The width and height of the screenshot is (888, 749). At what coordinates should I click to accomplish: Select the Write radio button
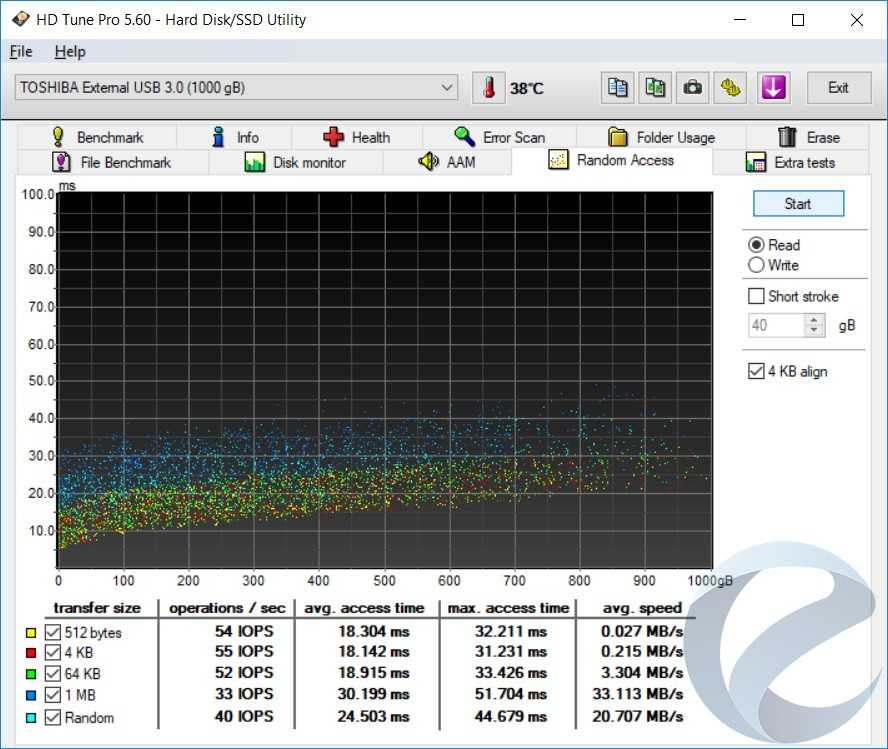pos(757,265)
